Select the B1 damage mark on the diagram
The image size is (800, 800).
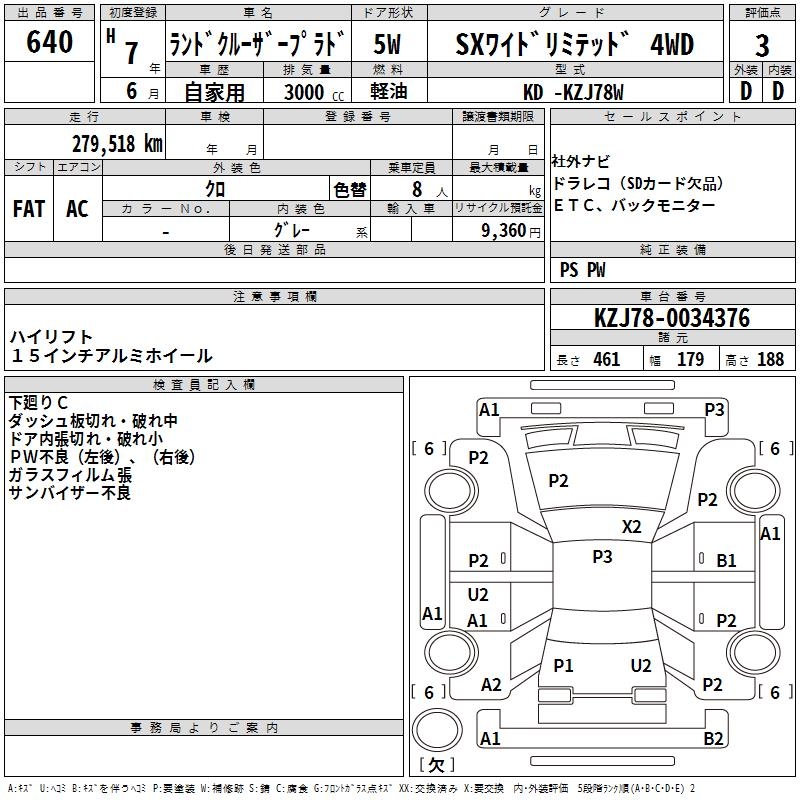pyautogui.click(x=726, y=561)
